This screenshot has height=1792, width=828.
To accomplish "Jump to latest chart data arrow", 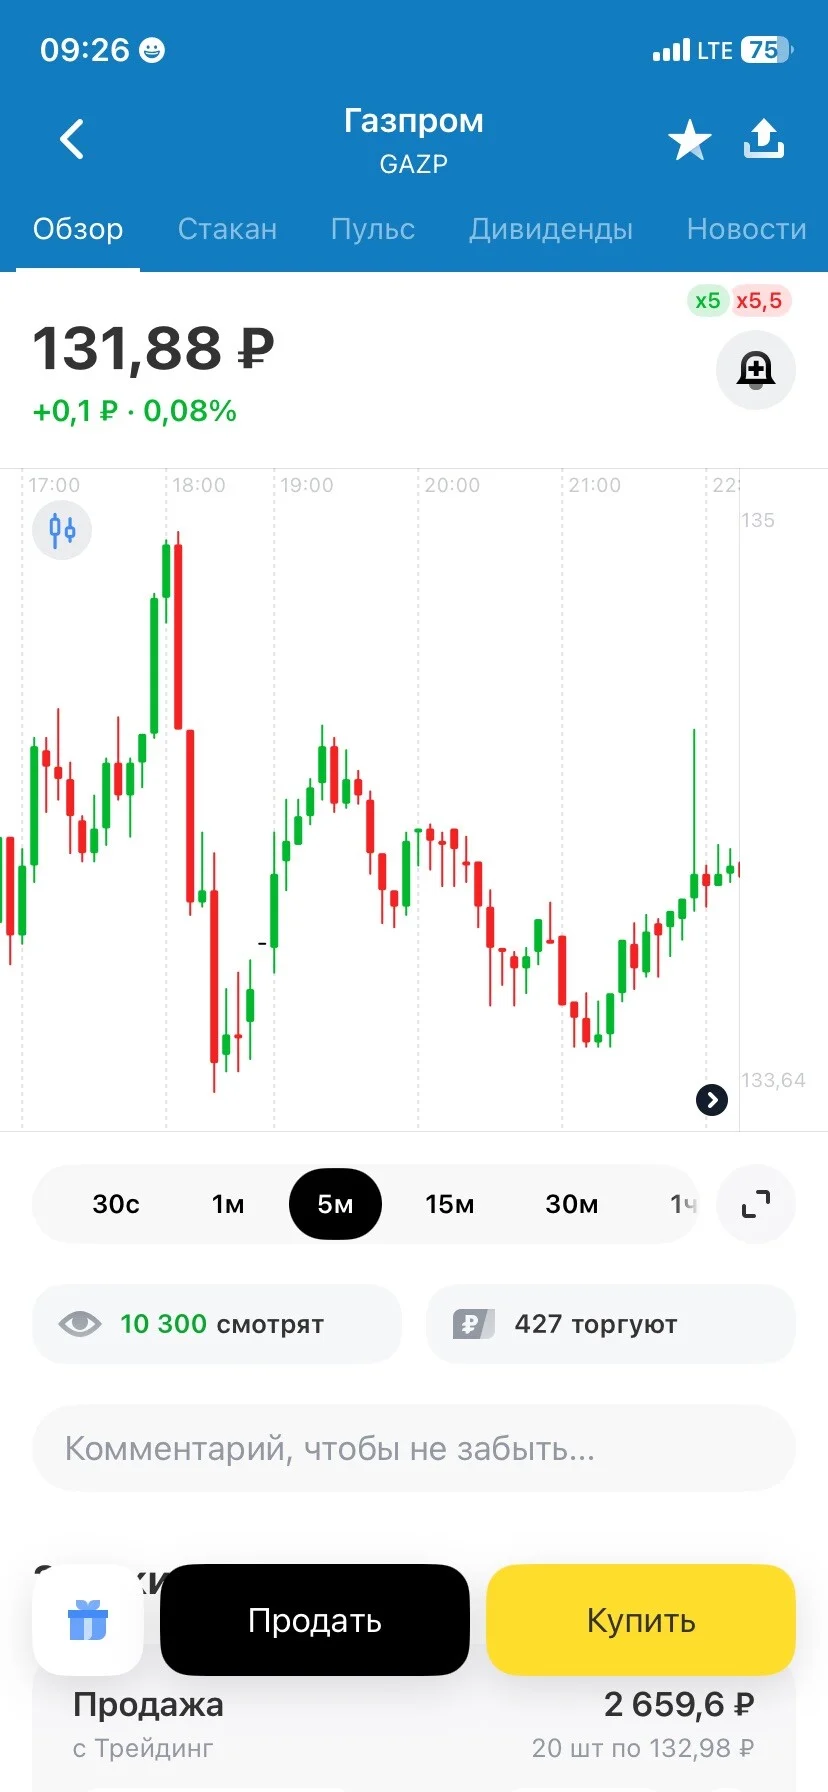I will (x=711, y=1100).
